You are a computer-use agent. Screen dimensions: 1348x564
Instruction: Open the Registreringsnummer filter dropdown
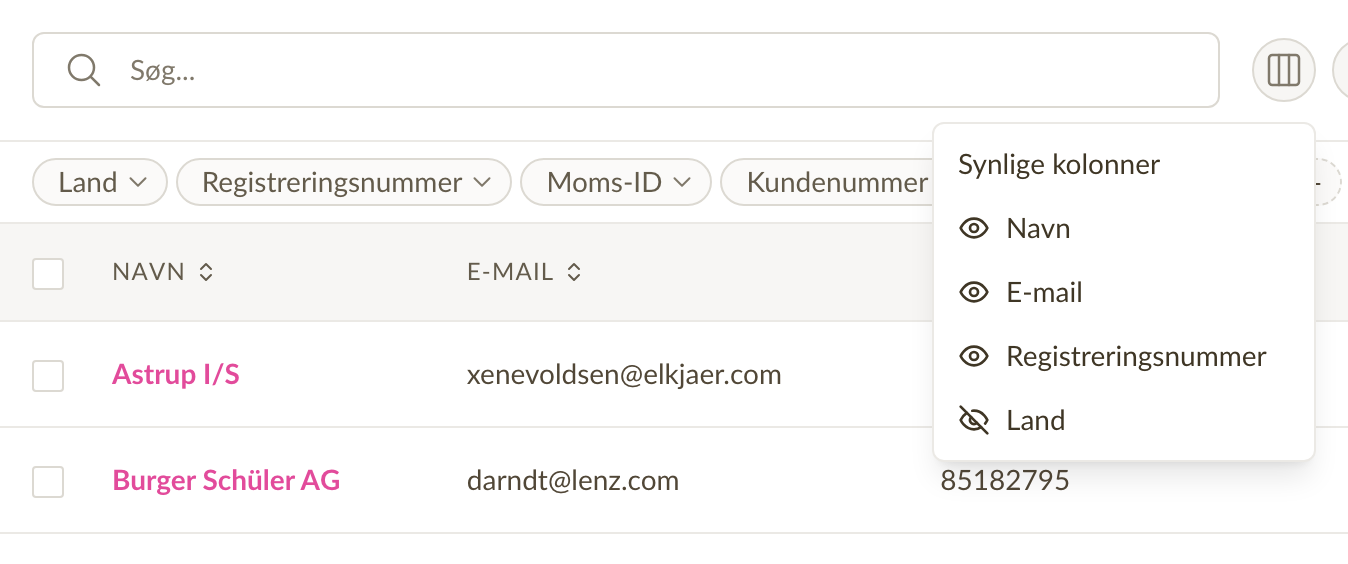(344, 183)
